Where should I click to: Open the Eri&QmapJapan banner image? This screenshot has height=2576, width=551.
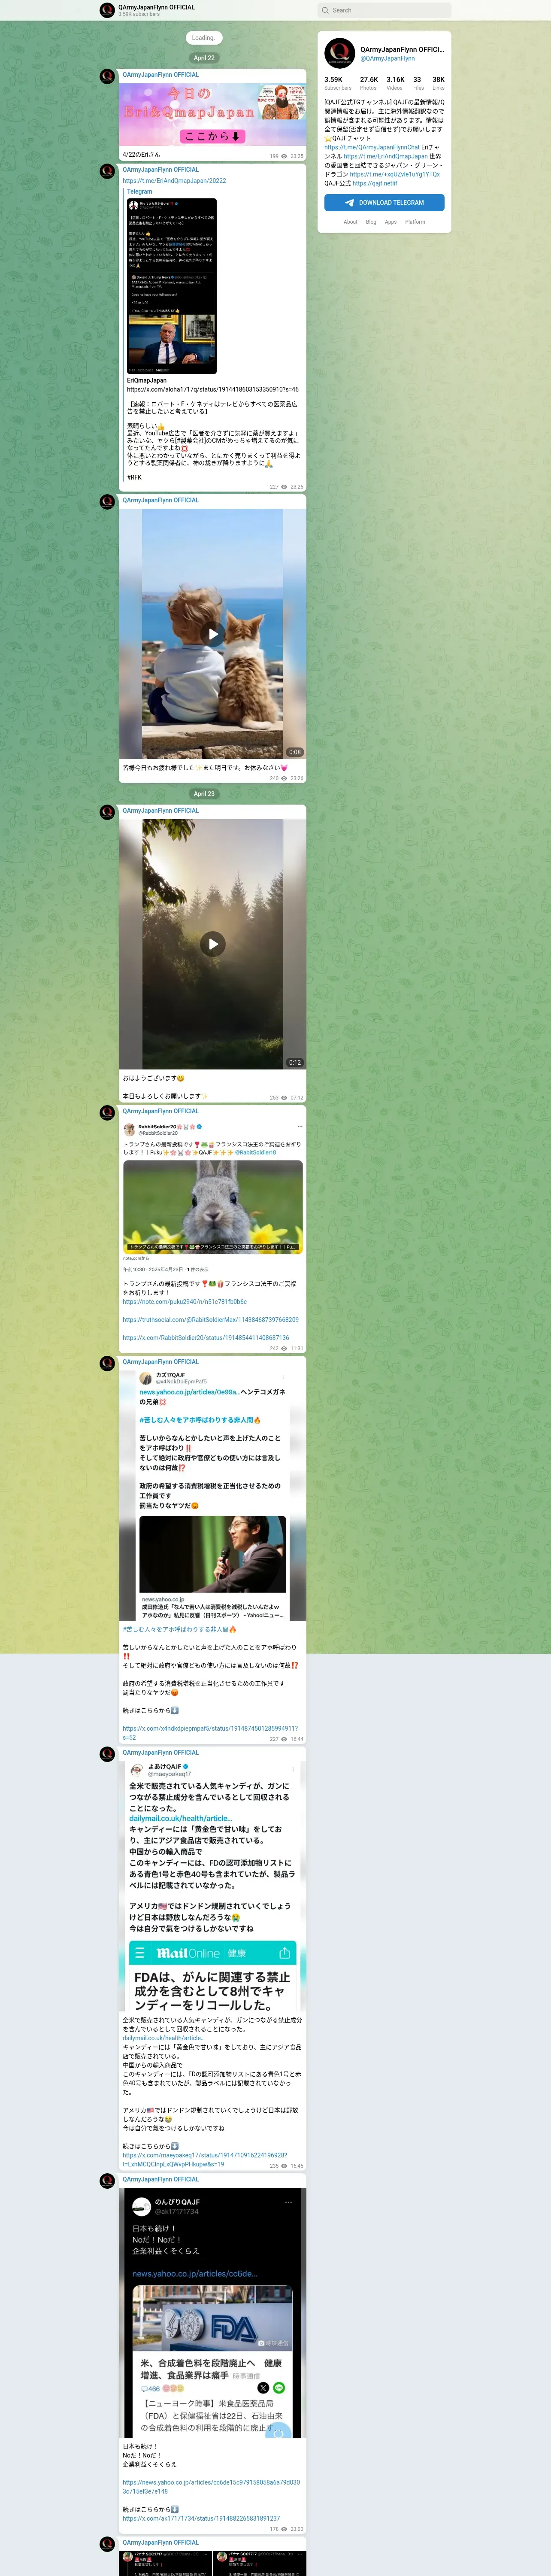212,114
